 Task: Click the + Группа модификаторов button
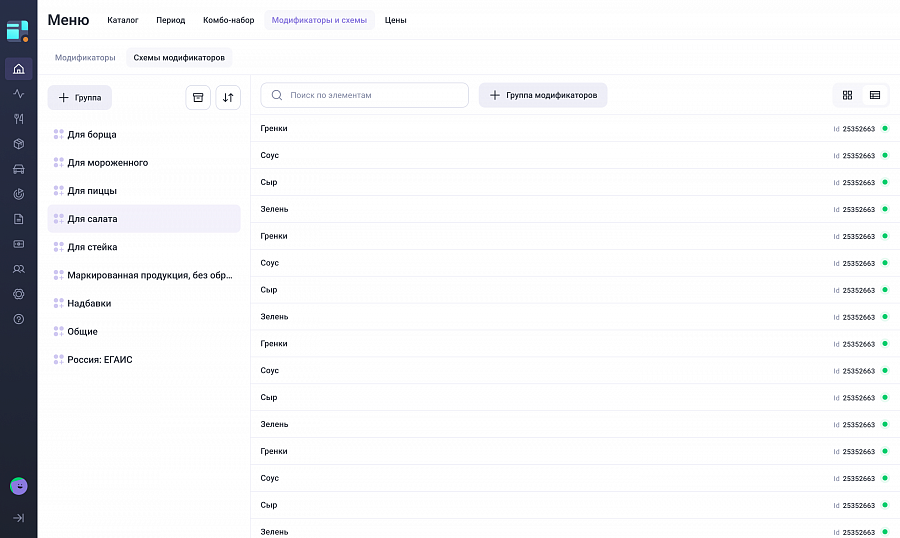(x=543, y=95)
